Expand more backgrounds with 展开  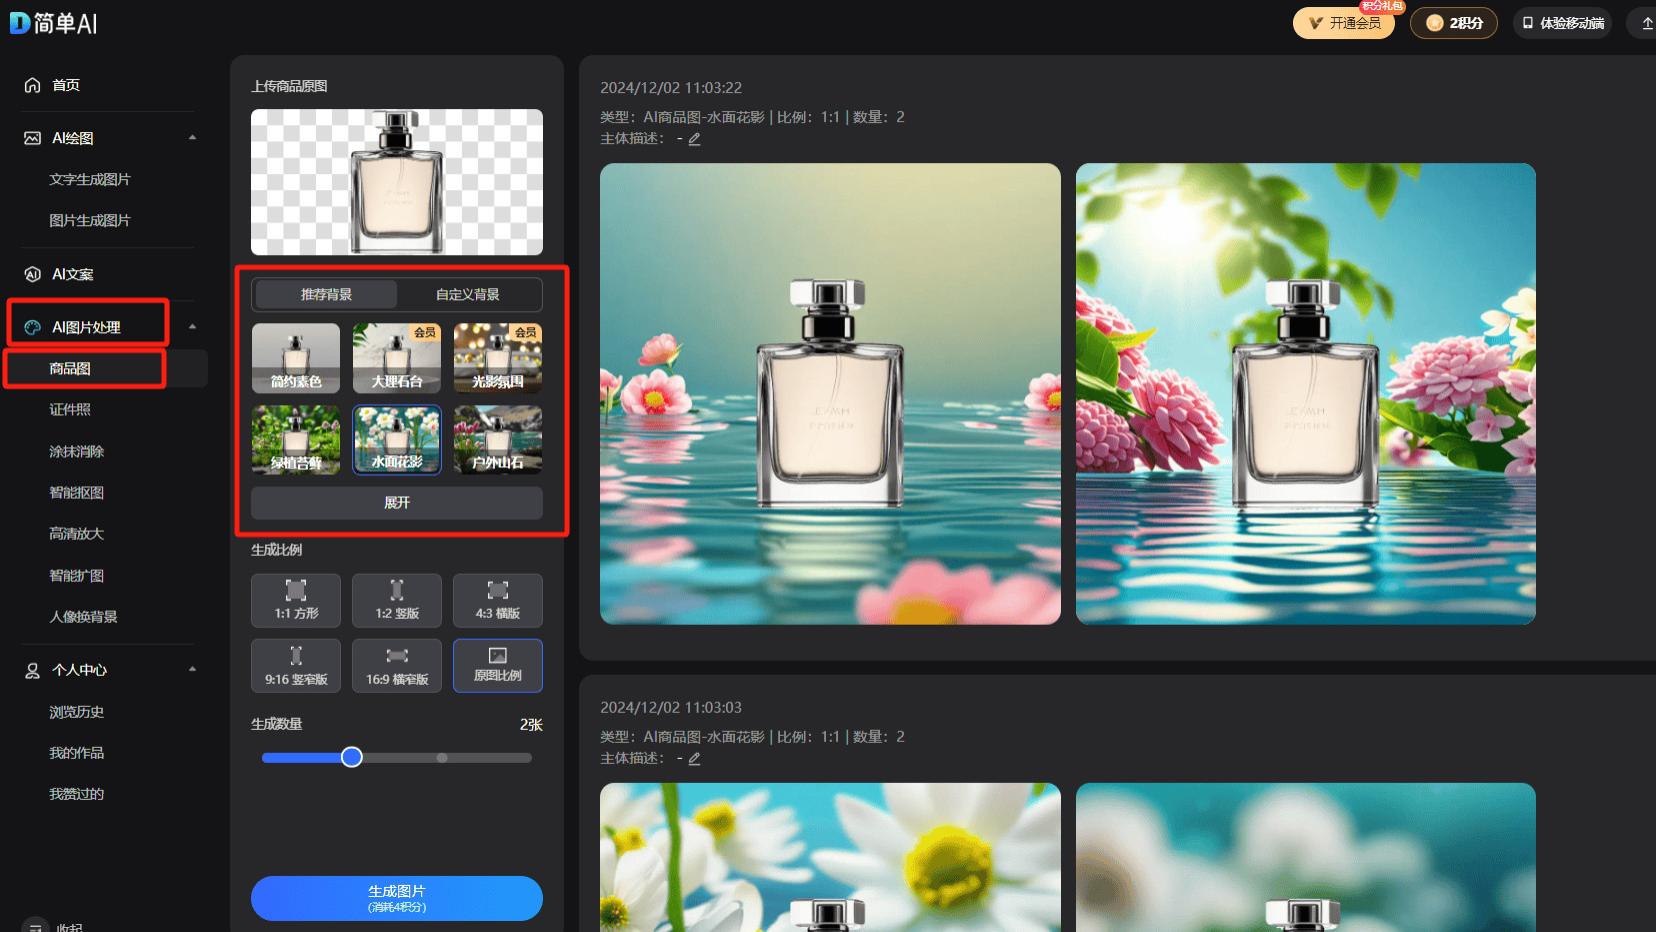pos(397,503)
